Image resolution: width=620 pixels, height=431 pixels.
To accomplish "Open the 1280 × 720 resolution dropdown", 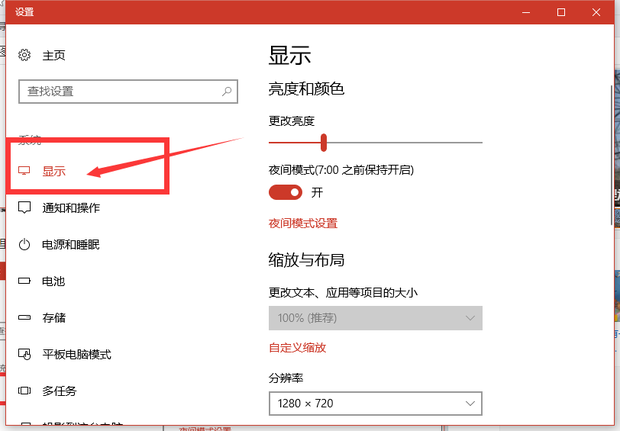I will coord(375,403).
